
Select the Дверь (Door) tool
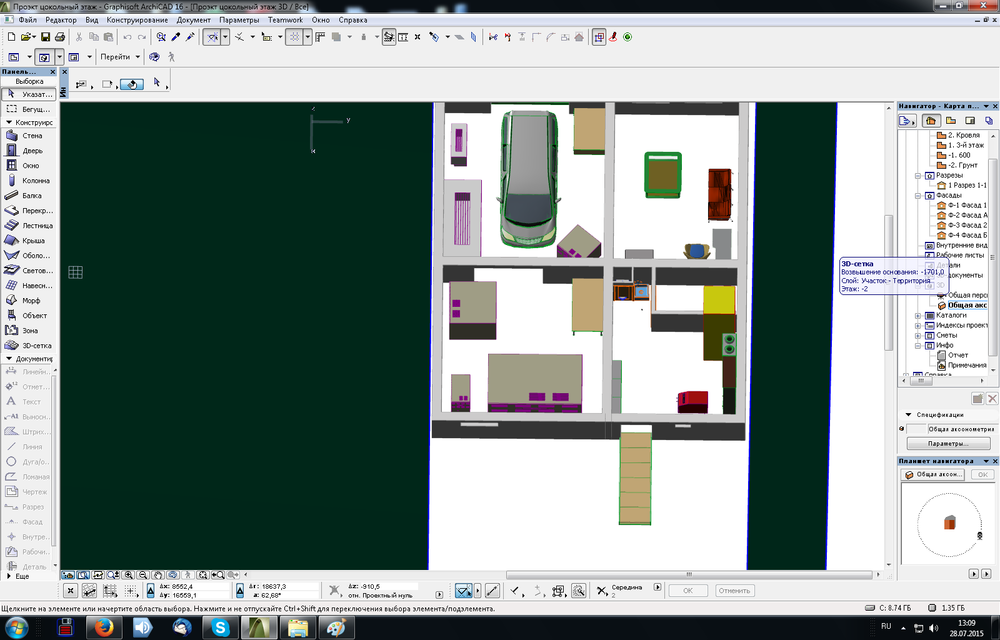point(28,151)
